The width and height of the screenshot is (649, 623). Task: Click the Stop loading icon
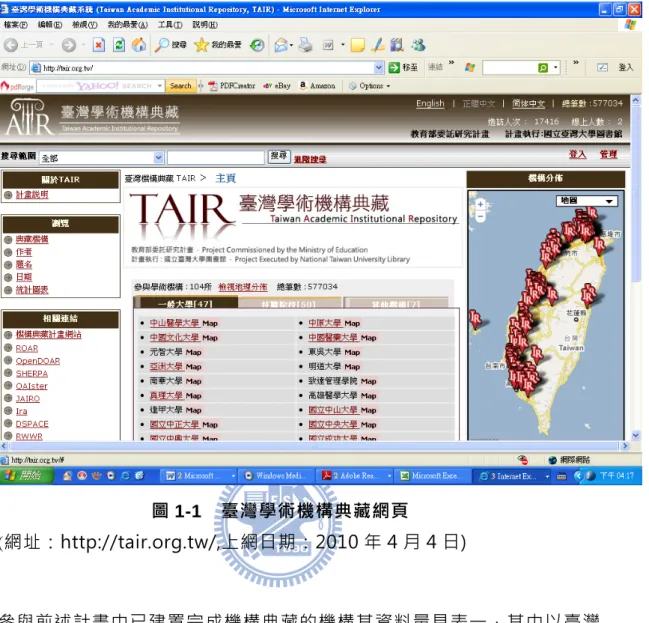(99, 45)
